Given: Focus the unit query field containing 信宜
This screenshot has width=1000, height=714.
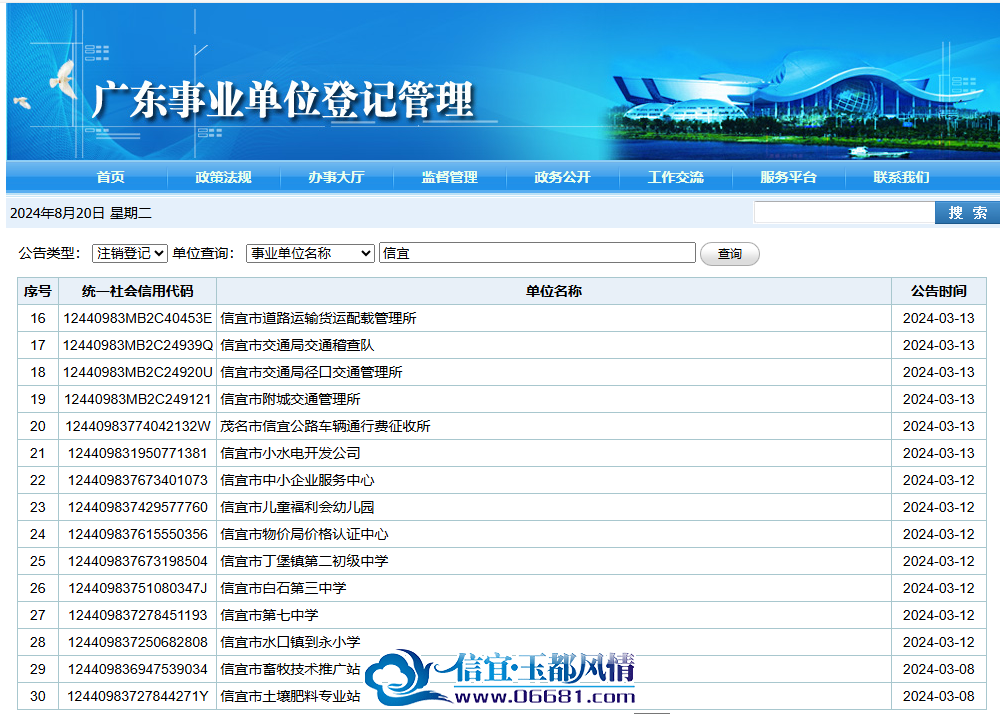Looking at the screenshot, I should 537,252.
